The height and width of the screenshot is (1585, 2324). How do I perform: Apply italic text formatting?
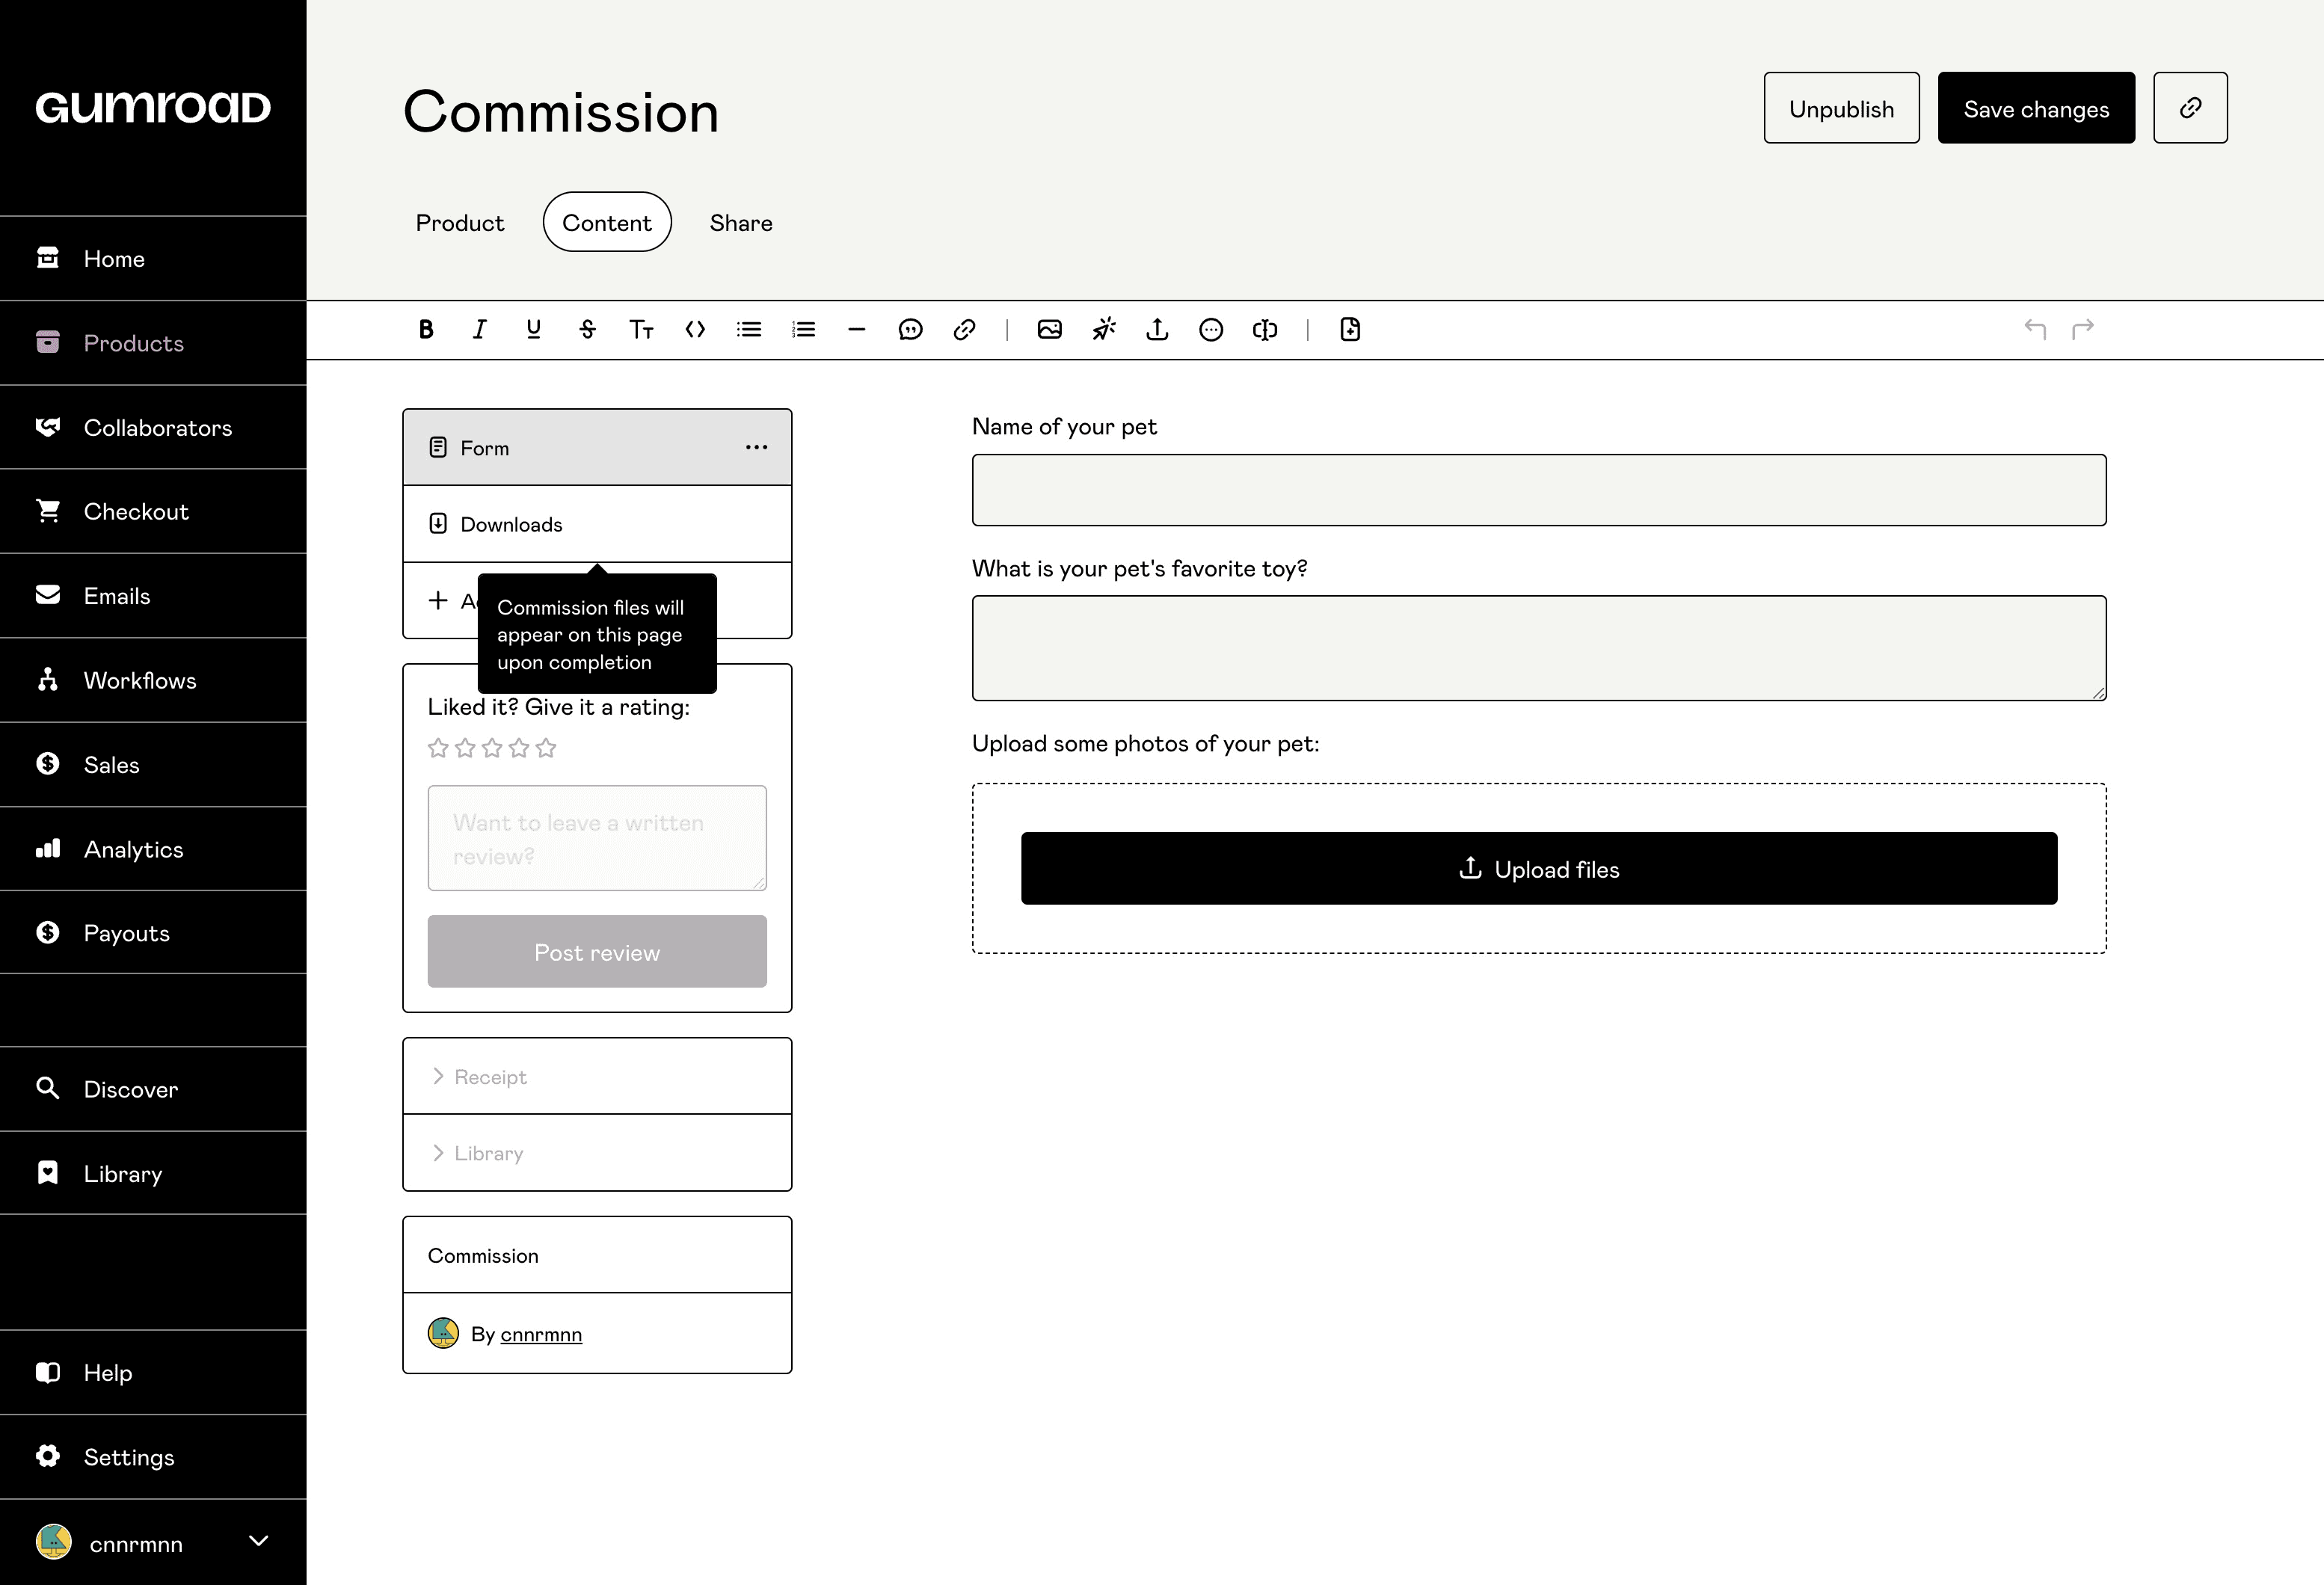click(x=480, y=329)
